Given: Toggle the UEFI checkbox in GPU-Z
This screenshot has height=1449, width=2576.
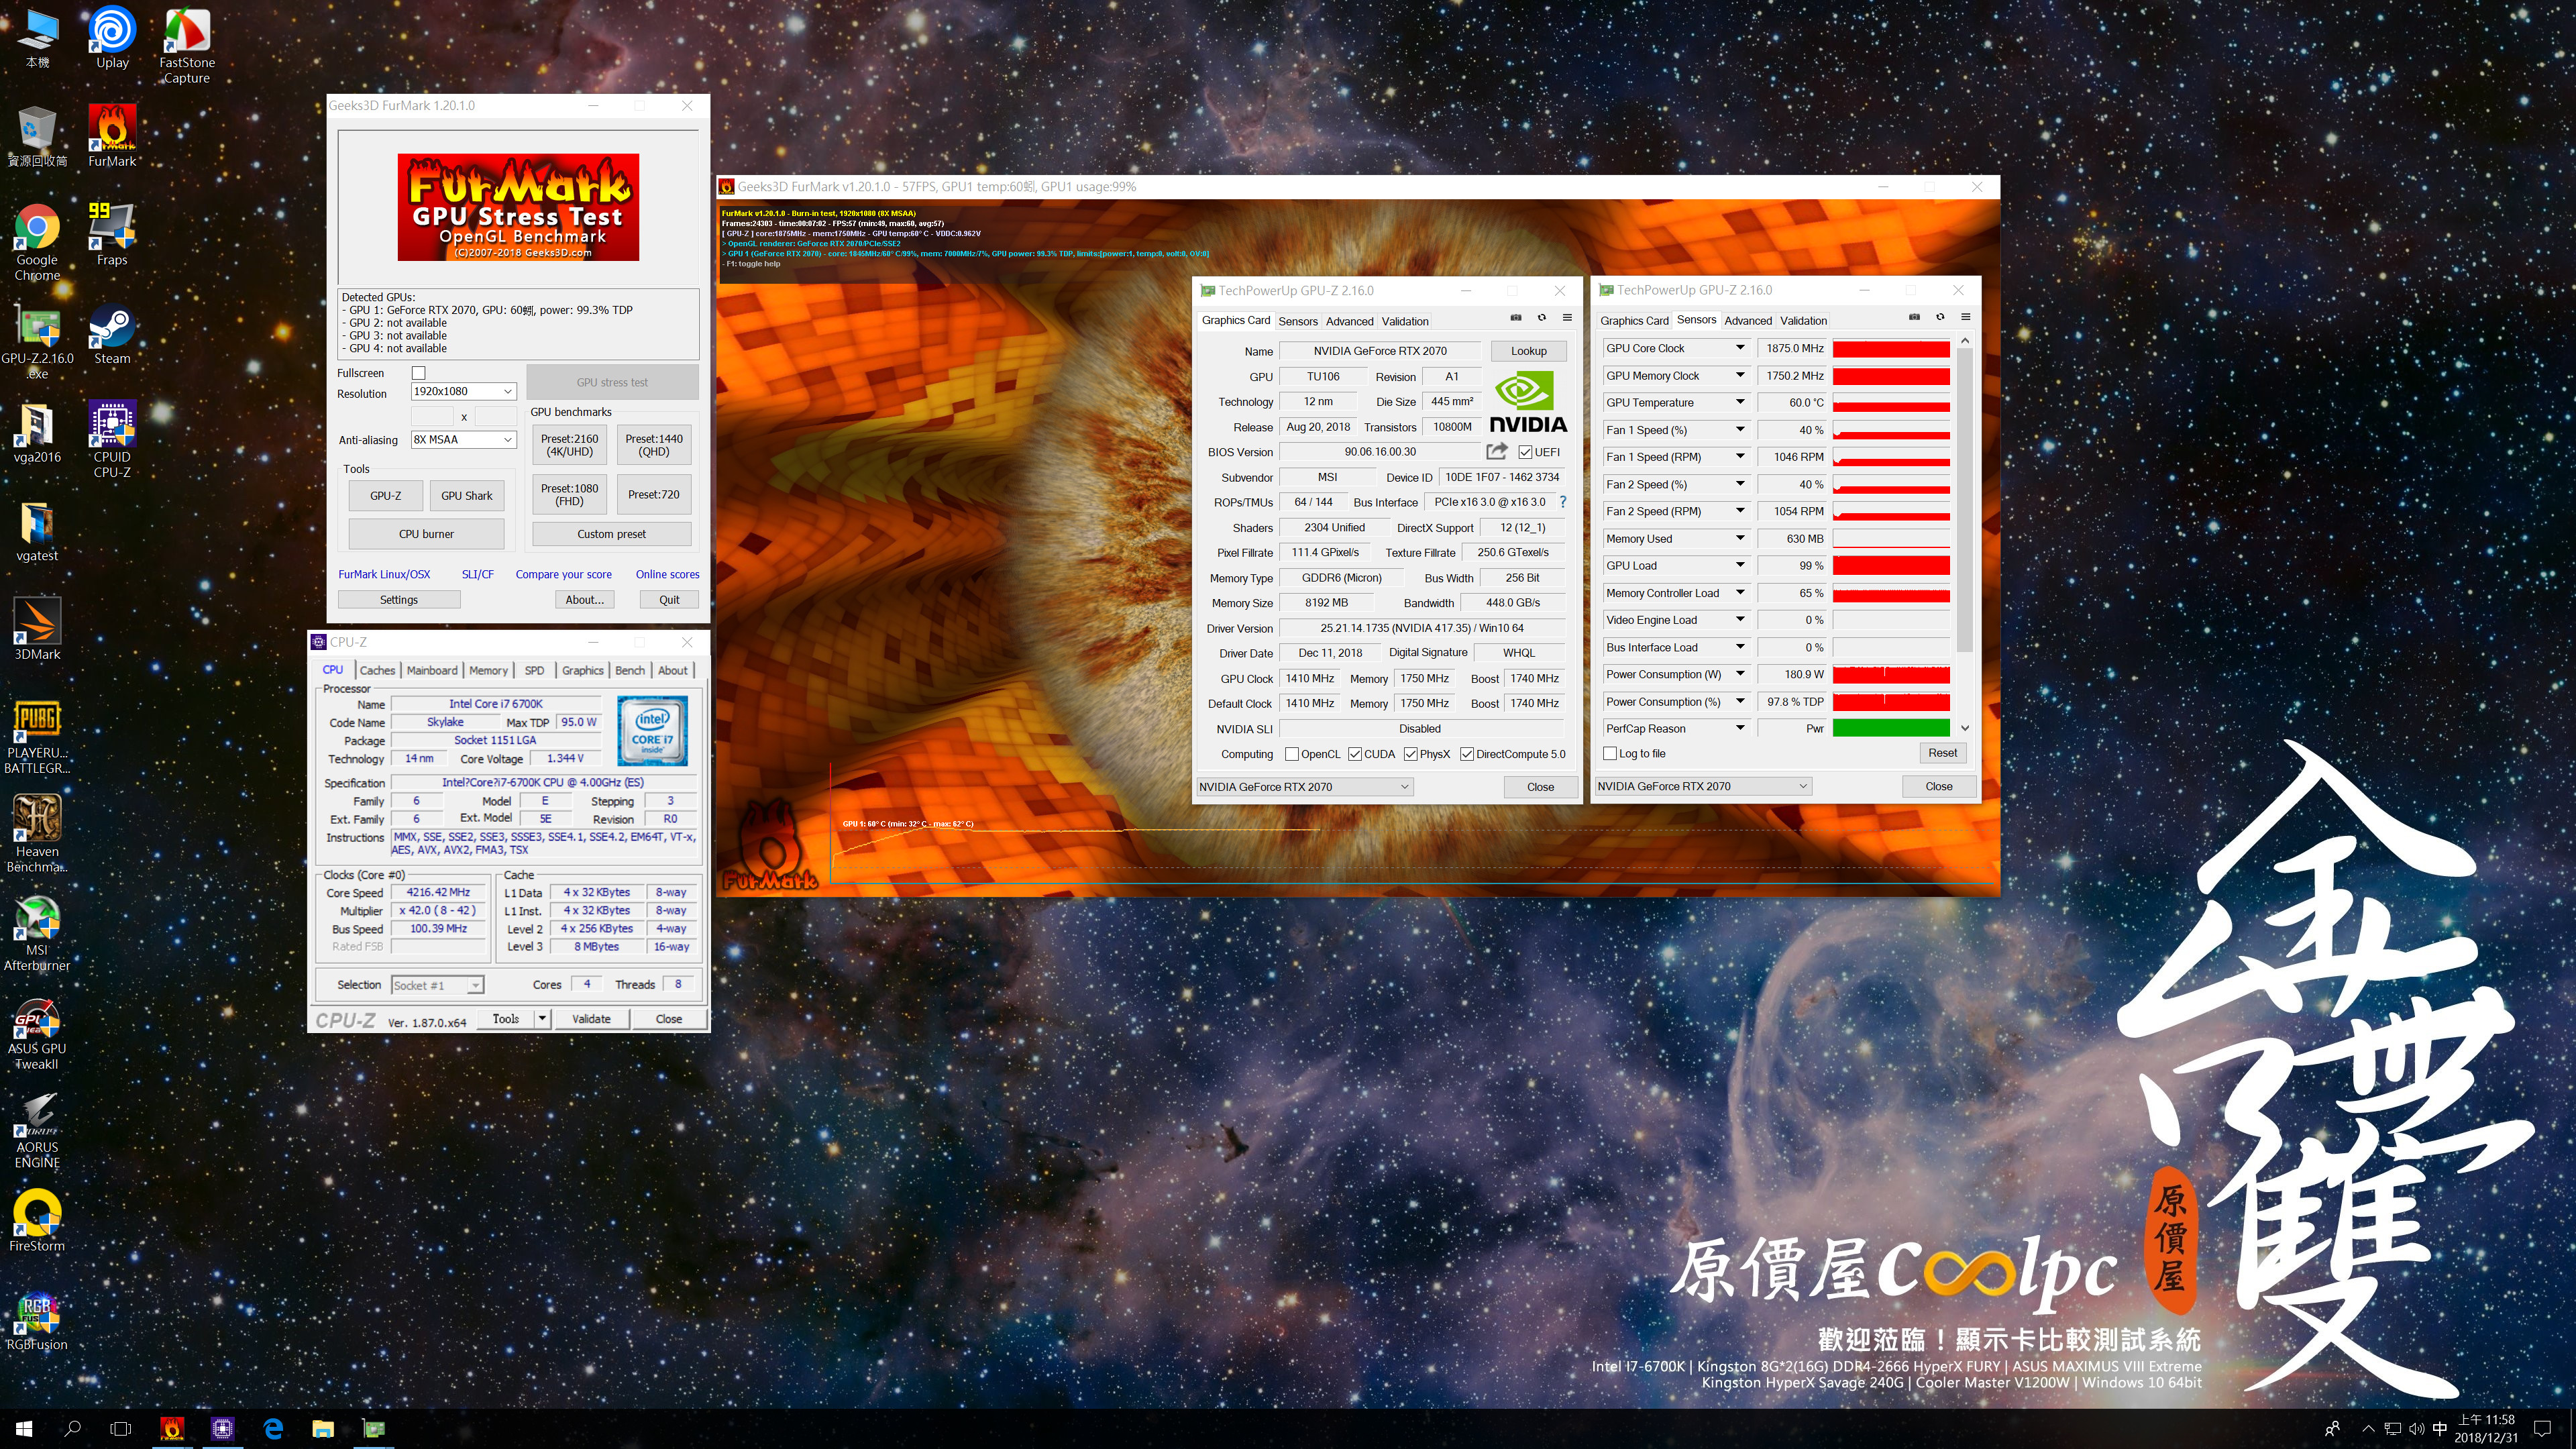Looking at the screenshot, I should point(1525,452).
